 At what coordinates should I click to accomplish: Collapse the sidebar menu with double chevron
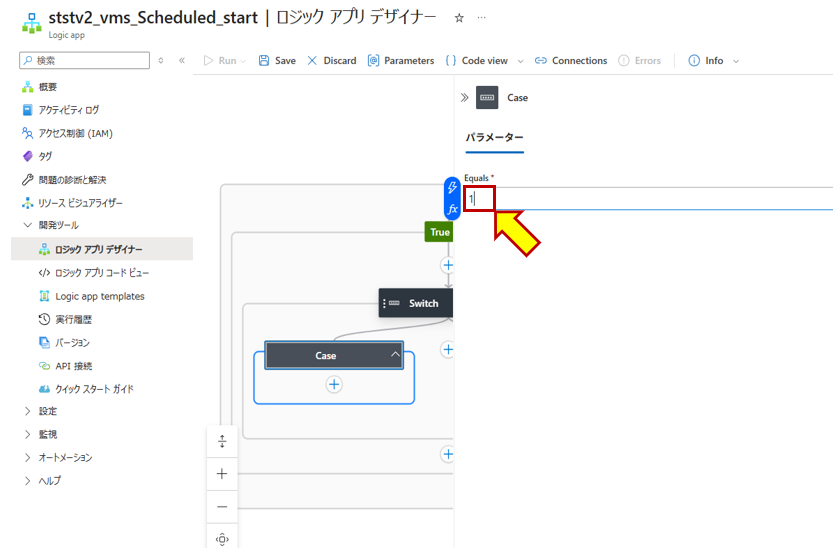182,60
